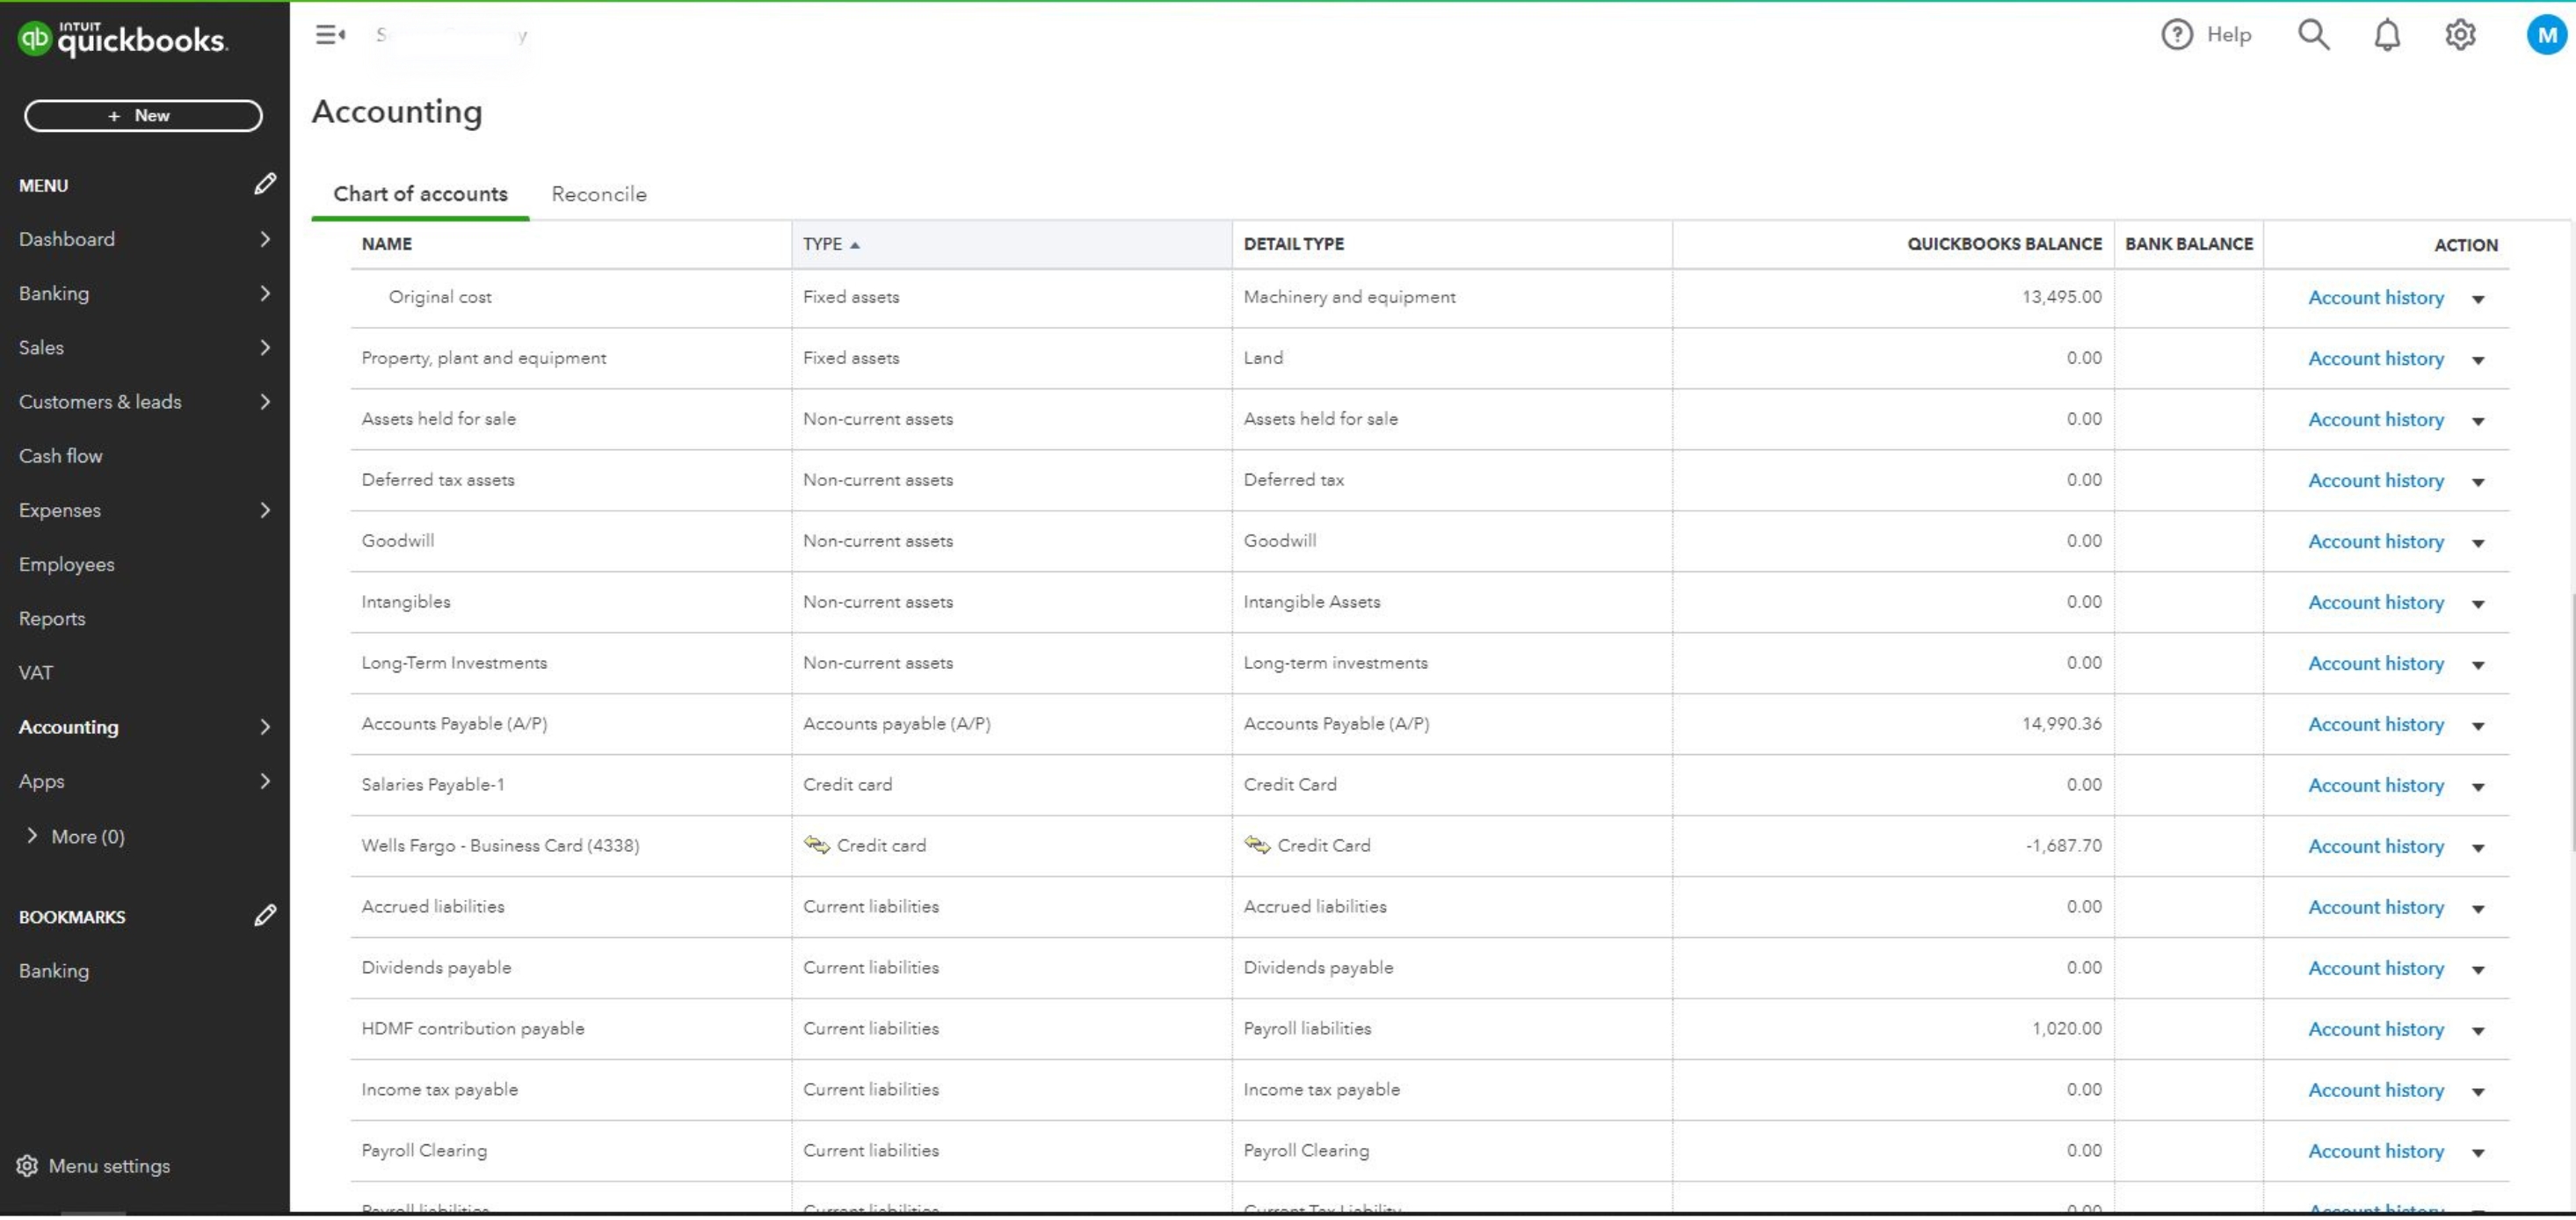This screenshot has width=2576, height=1220.
Task: Edit BOOKMARKS with the pencil icon
Action: (x=264, y=916)
